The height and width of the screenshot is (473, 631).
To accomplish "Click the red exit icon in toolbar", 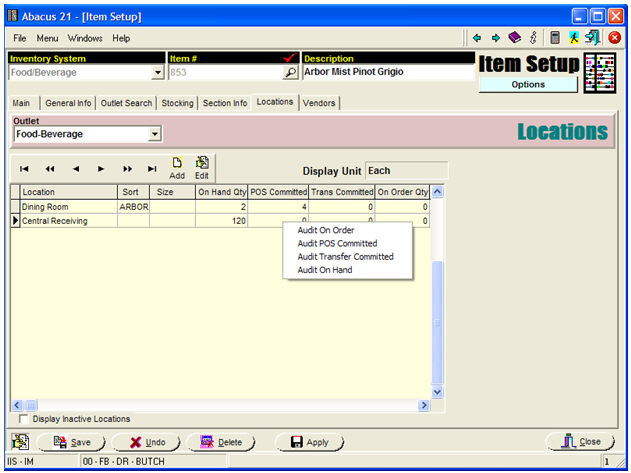I will pos(615,38).
